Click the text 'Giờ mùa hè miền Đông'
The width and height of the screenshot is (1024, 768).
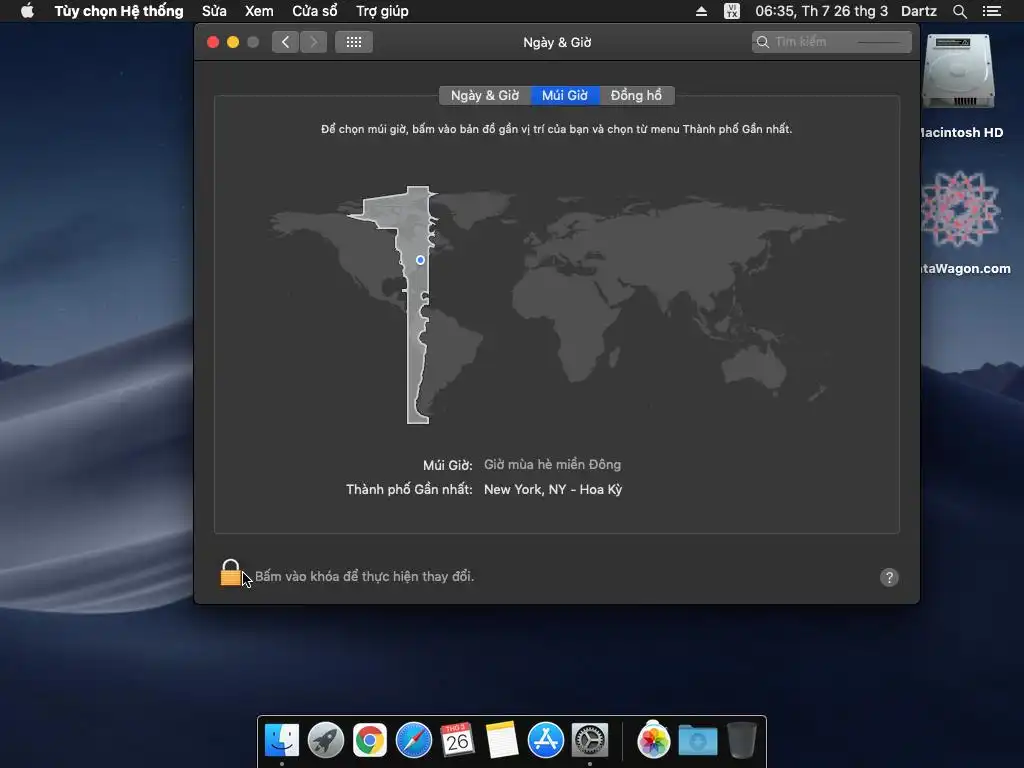pos(552,464)
